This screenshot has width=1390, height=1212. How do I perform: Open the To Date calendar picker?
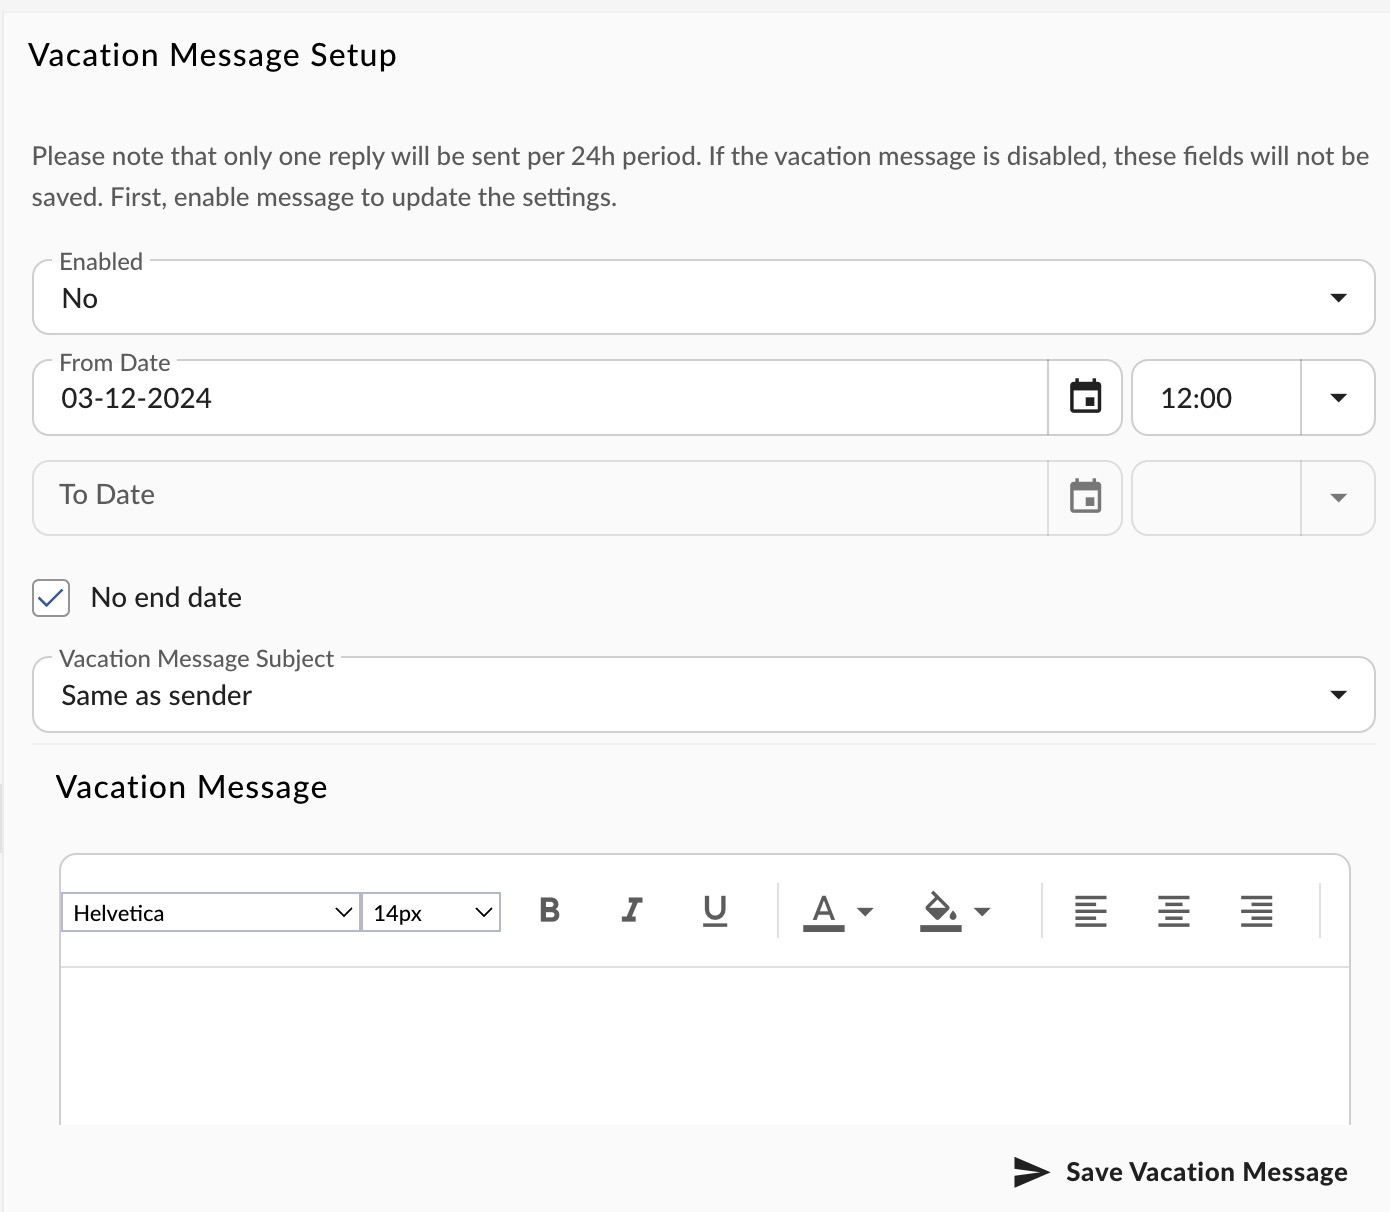point(1085,496)
